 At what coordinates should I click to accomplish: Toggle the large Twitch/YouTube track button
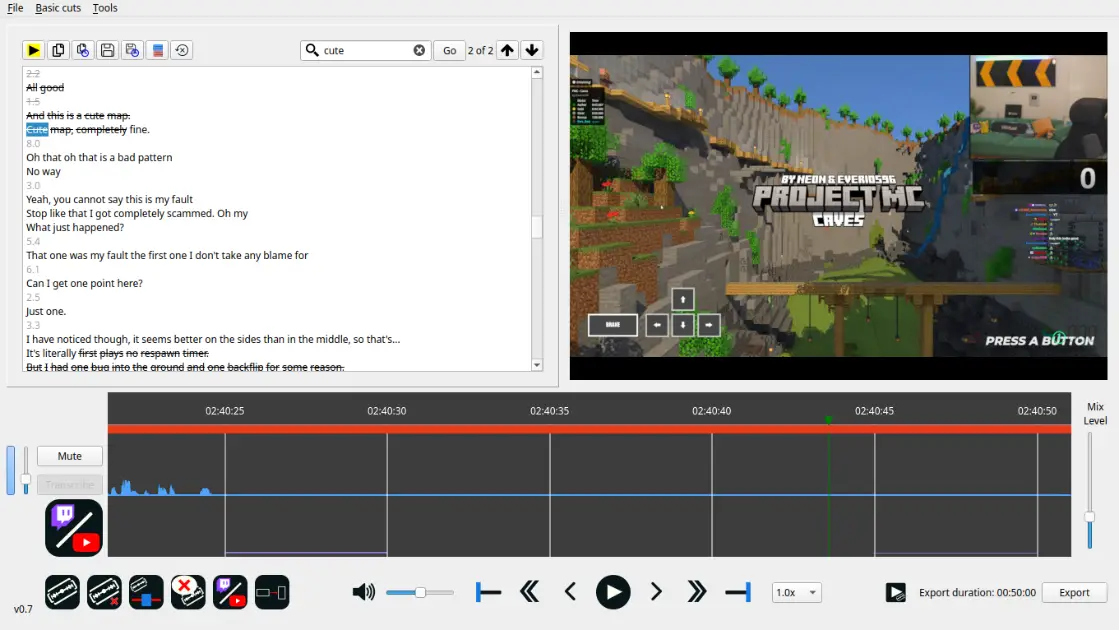74,528
